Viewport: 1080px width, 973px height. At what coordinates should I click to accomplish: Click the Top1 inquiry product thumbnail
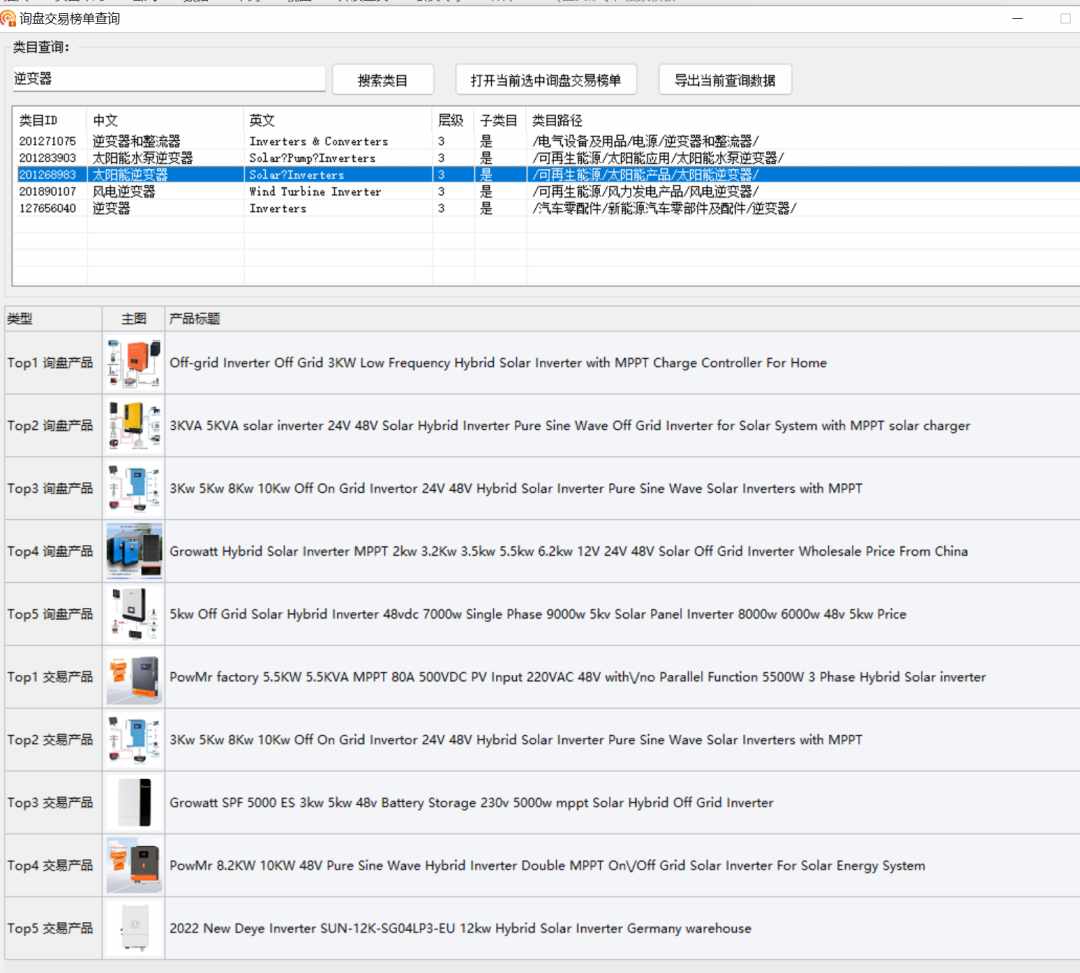(x=134, y=363)
